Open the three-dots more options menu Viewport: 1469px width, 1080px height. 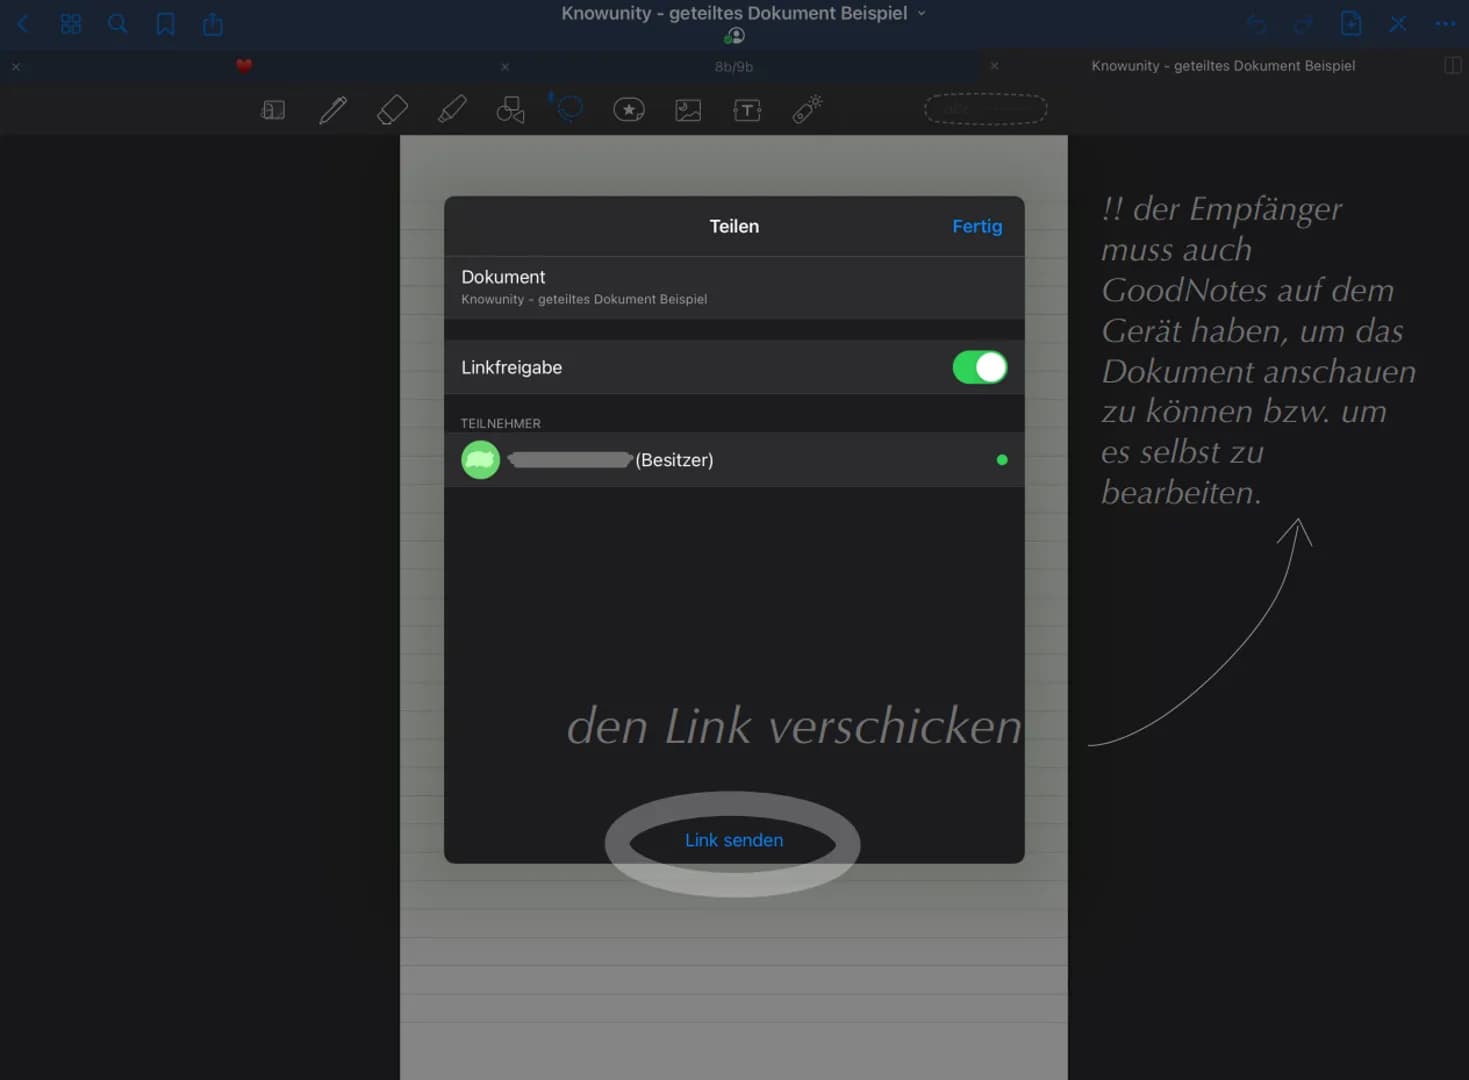pyautogui.click(x=1445, y=23)
